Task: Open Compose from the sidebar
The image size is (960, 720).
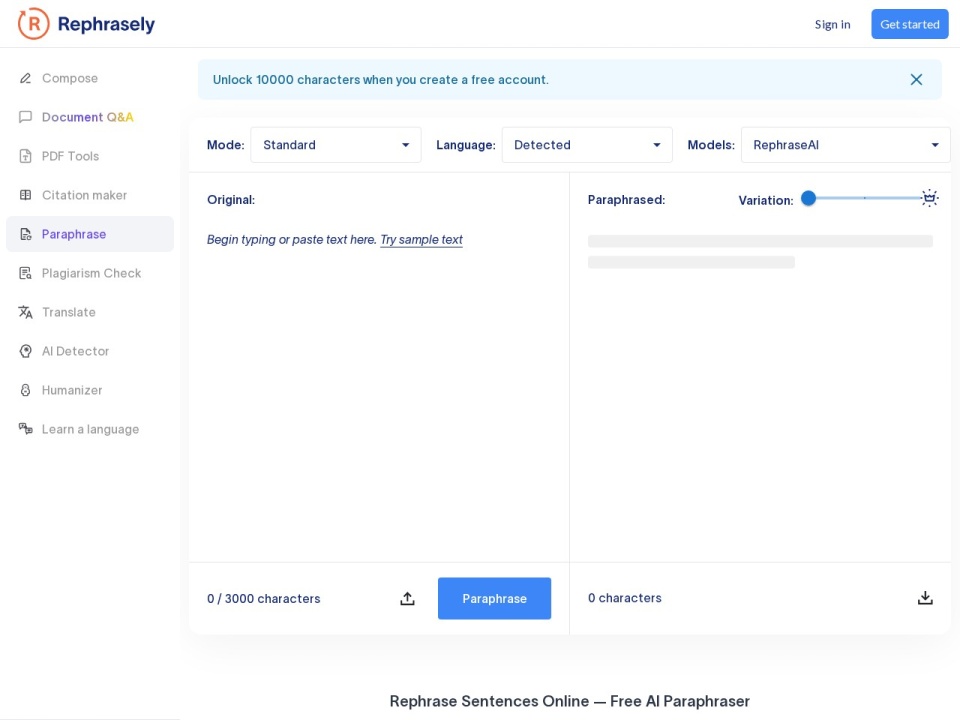Action: click(90, 78)
